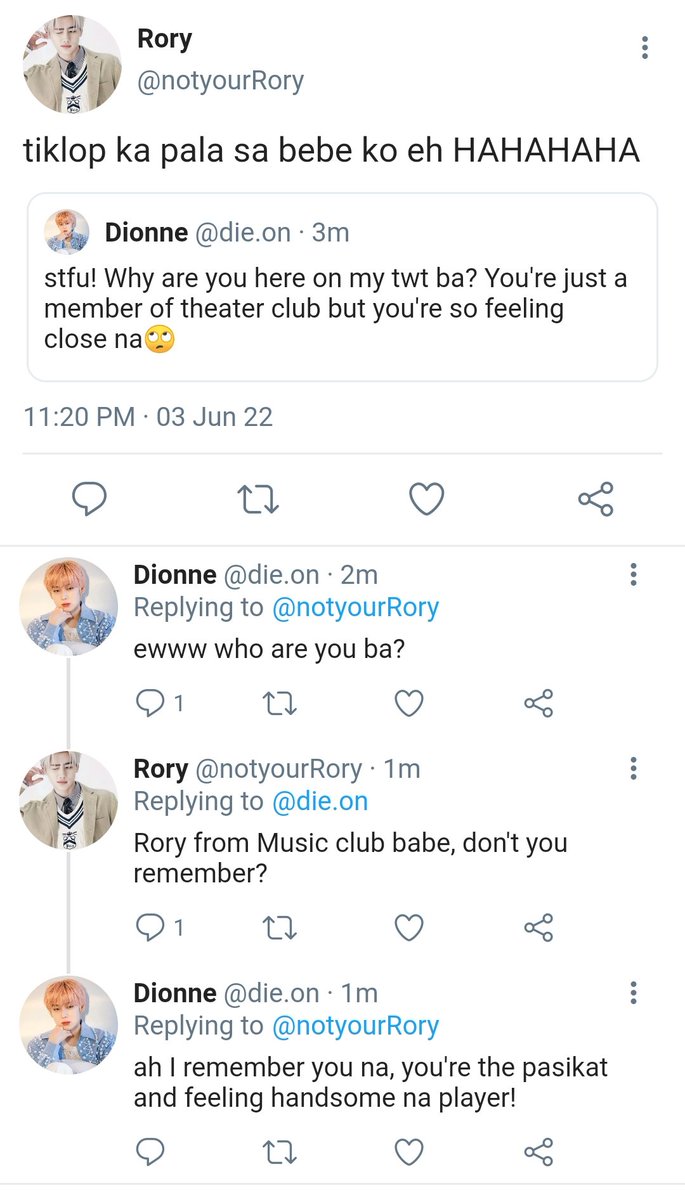
Task: View the 11:20 PM · 03 Jun 22 timestamp
Action: coord(148,417)
